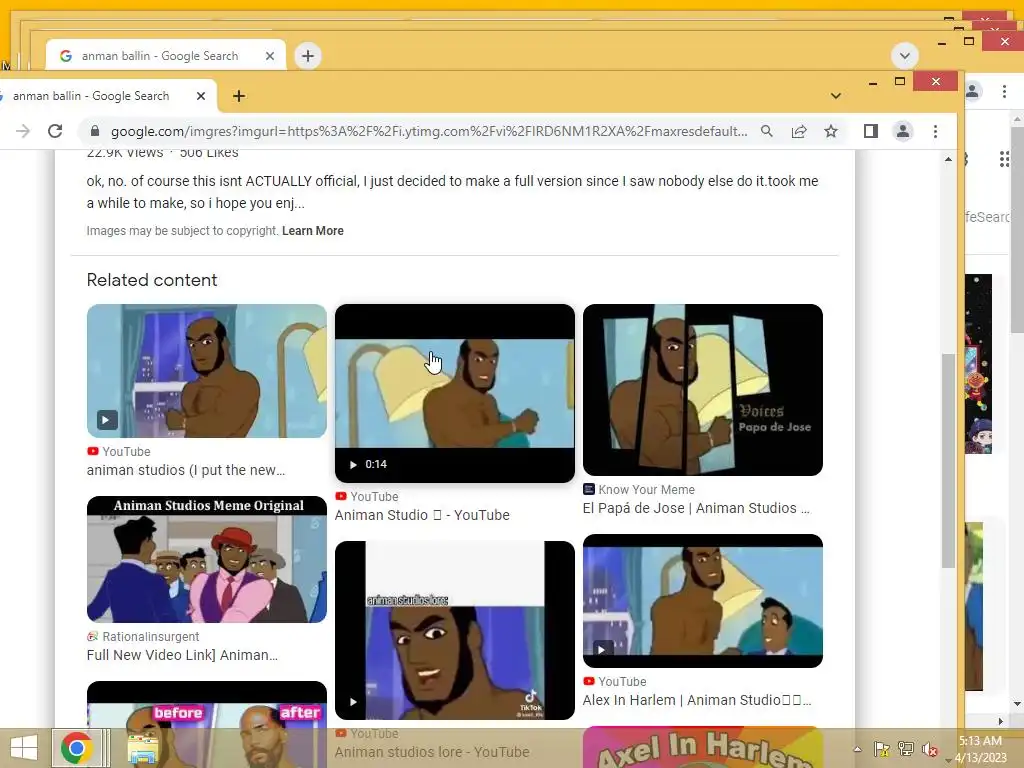Click the lock site-info icon in address bar
The image size is (1024, 768).
[95, 131]
